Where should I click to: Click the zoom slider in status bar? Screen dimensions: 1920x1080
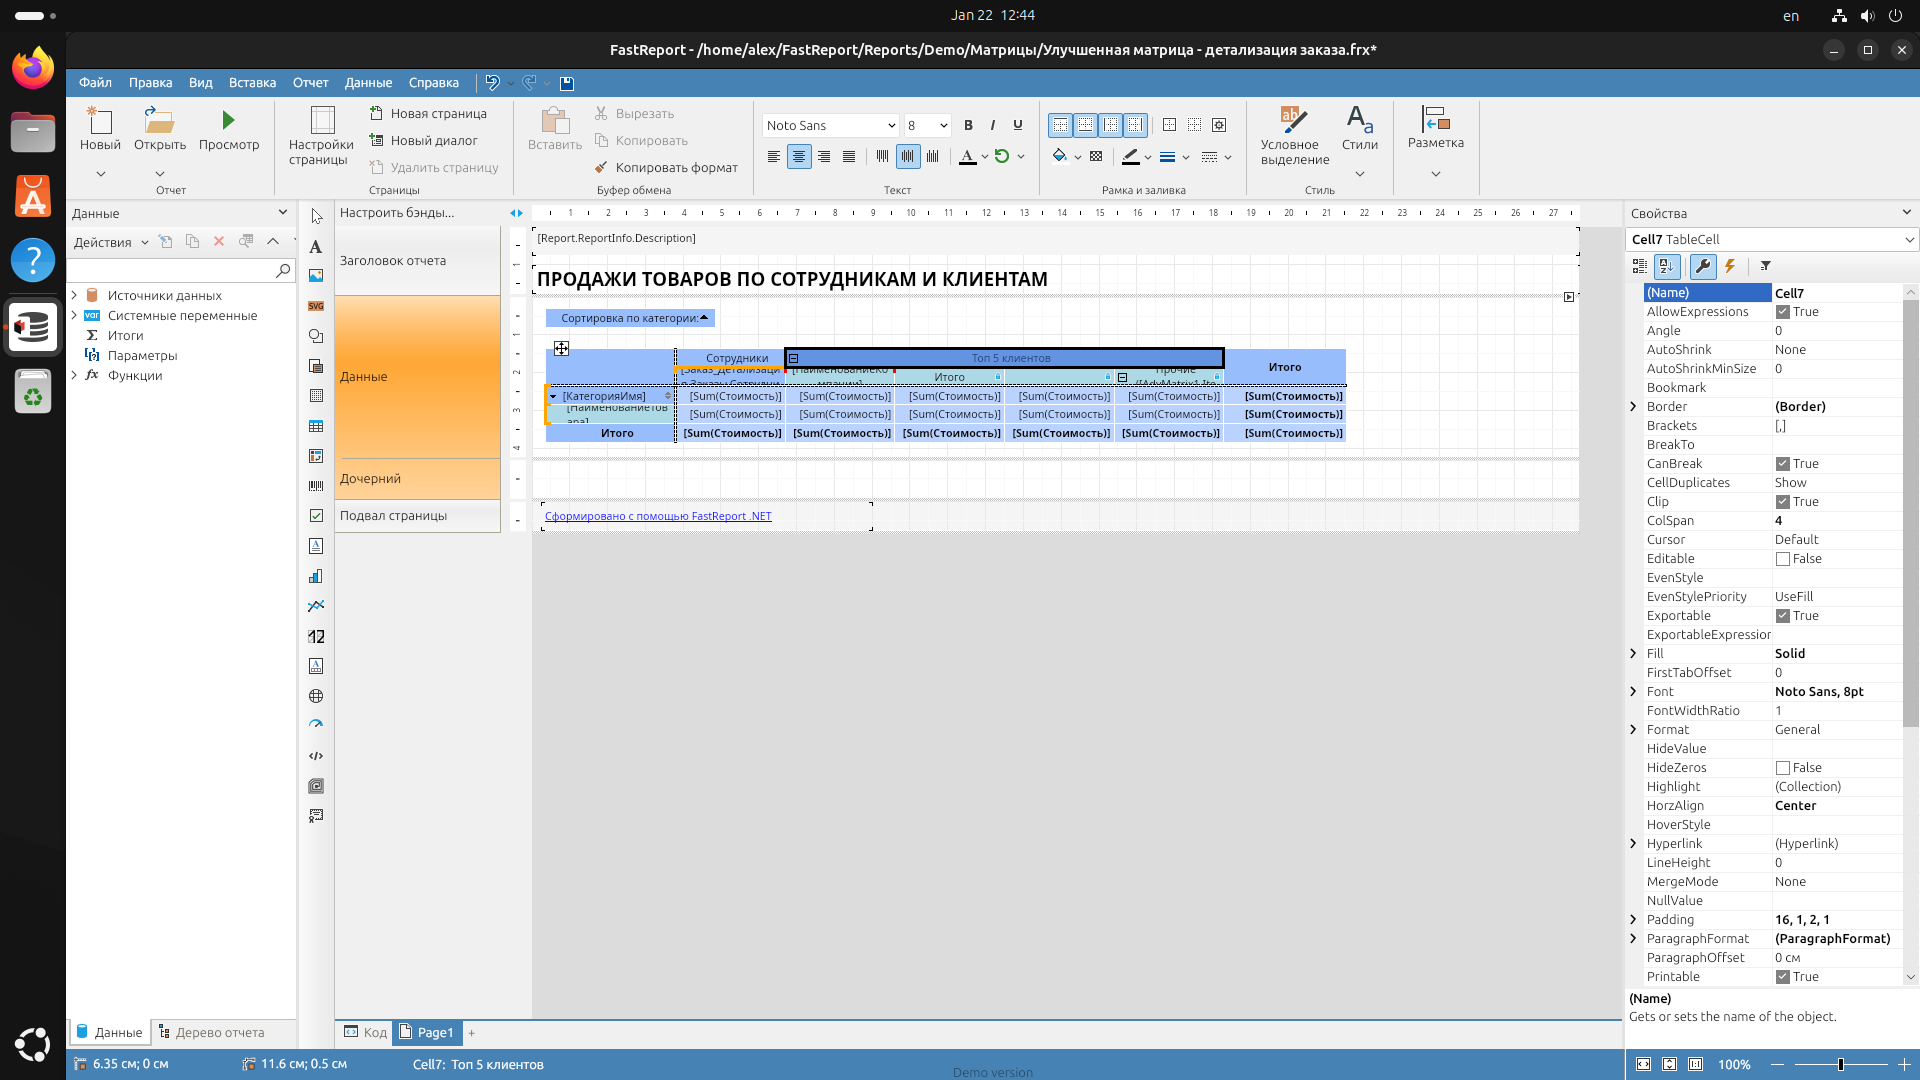(1841, 1064)
